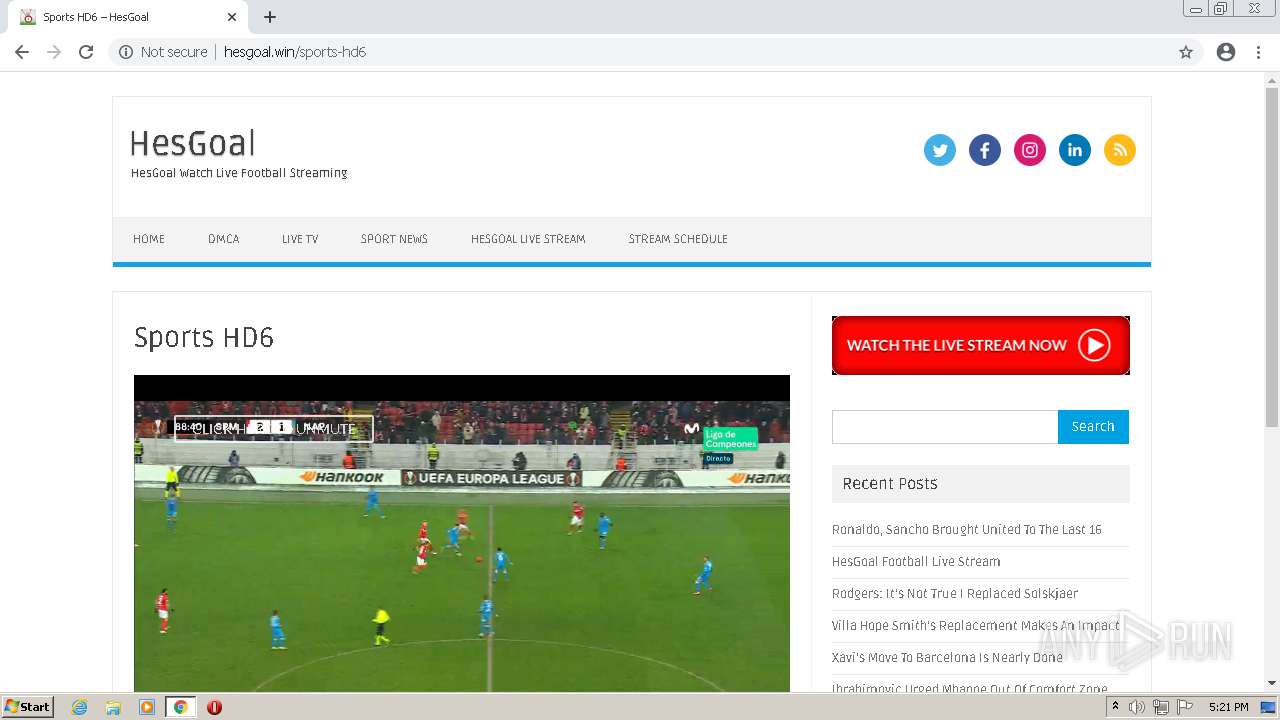The width and height of the screenshot is (1280, 720).
Task: Click the page vertical scrollbar thumb
Action: tap(1272, 258)
